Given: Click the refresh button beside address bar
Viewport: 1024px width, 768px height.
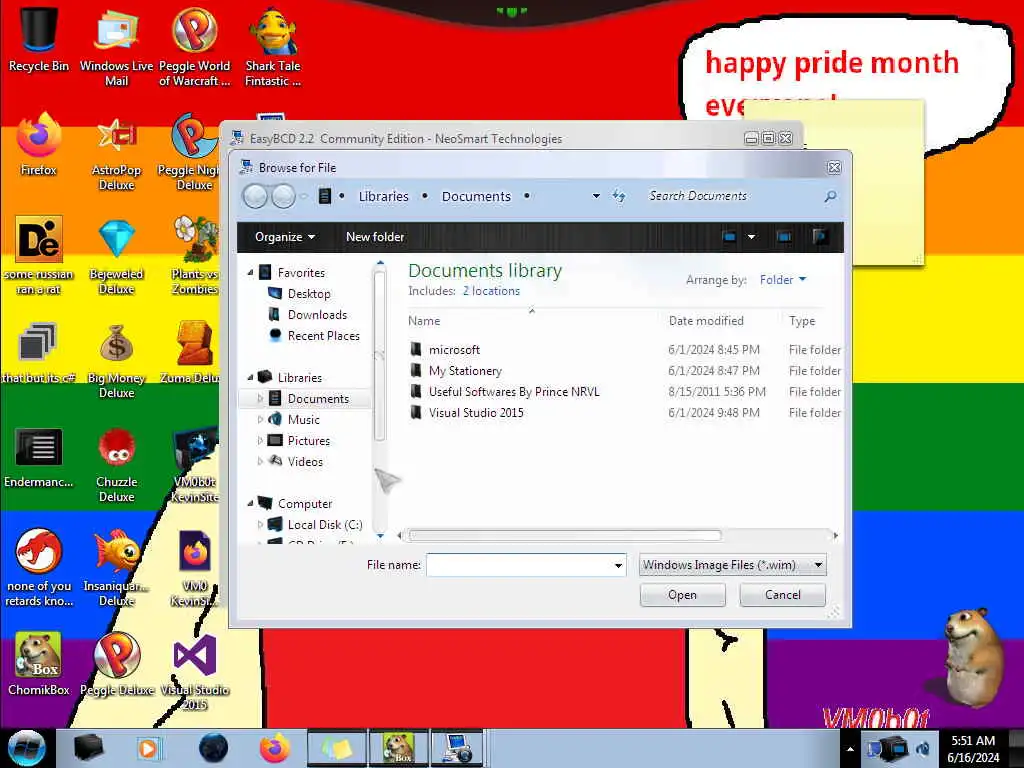Looking at the screenshot, I should [x=618, y=196].
